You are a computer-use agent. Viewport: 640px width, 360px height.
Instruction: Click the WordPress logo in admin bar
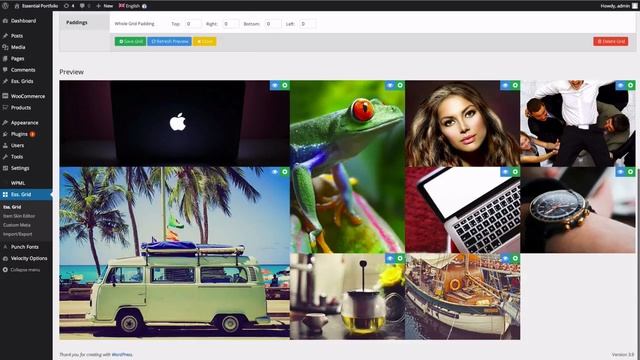5,6
